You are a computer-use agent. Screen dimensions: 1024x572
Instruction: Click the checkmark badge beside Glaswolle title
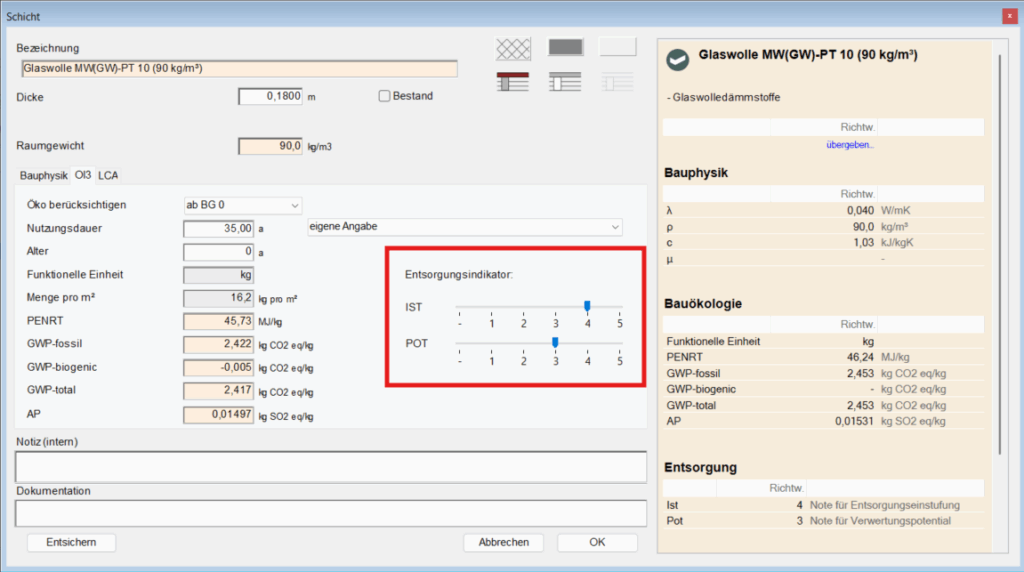coord(678,59)
